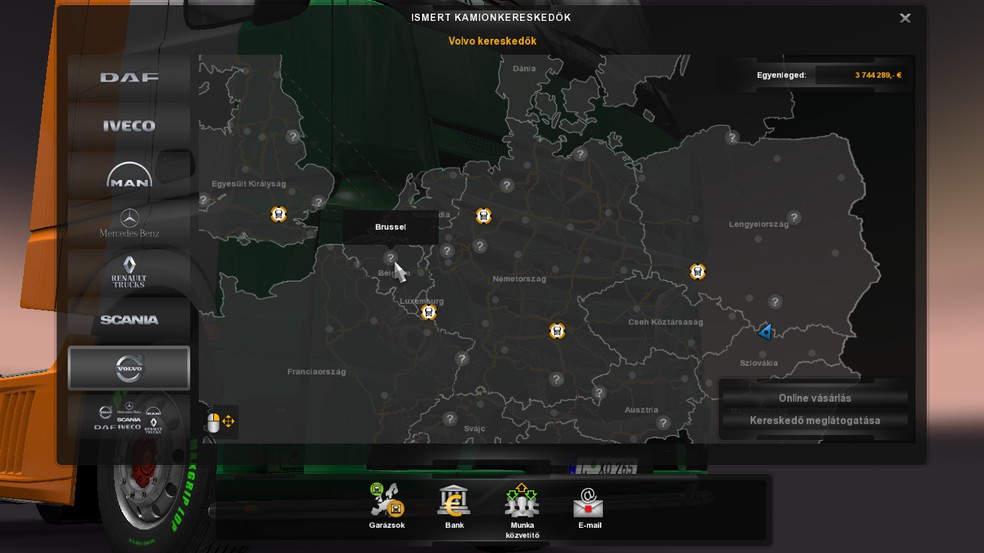Select the DAF brand tab
Image resolution: width=984 pixels, height=553 pixels.
pyautogui.click(x=129, y=78)
